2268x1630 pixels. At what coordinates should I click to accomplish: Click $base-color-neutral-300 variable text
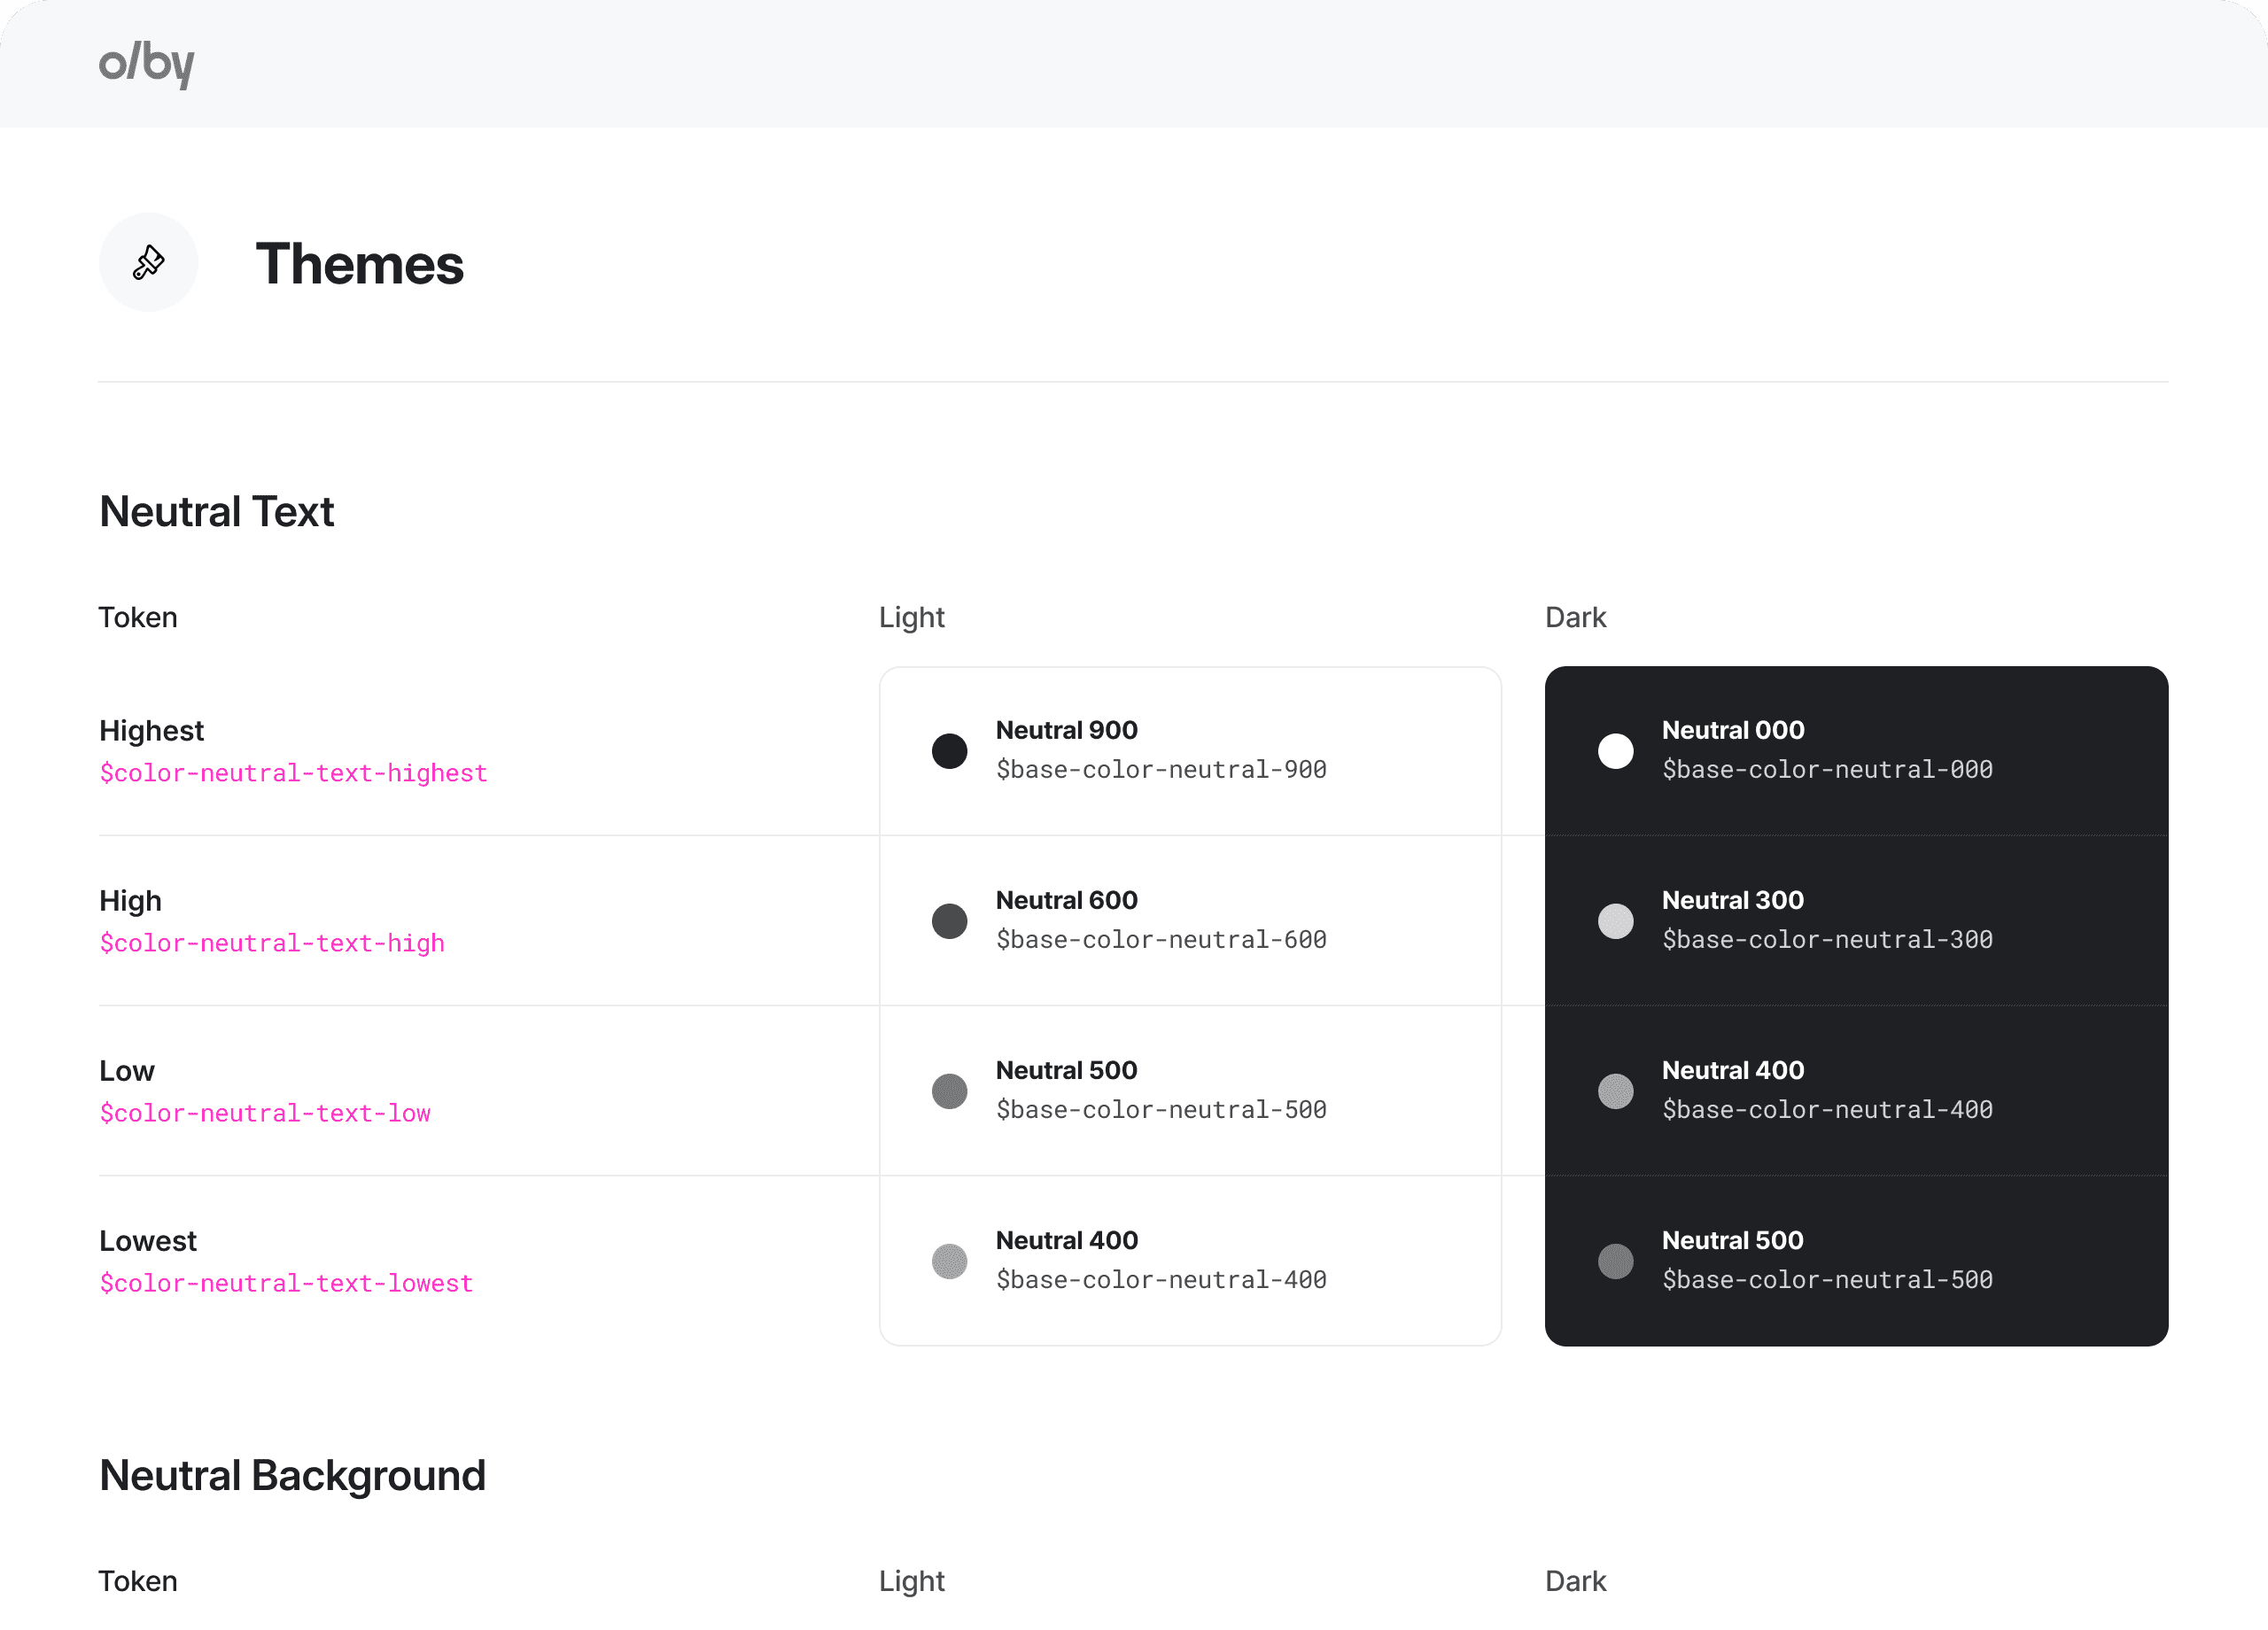[x=1827, y=940]
